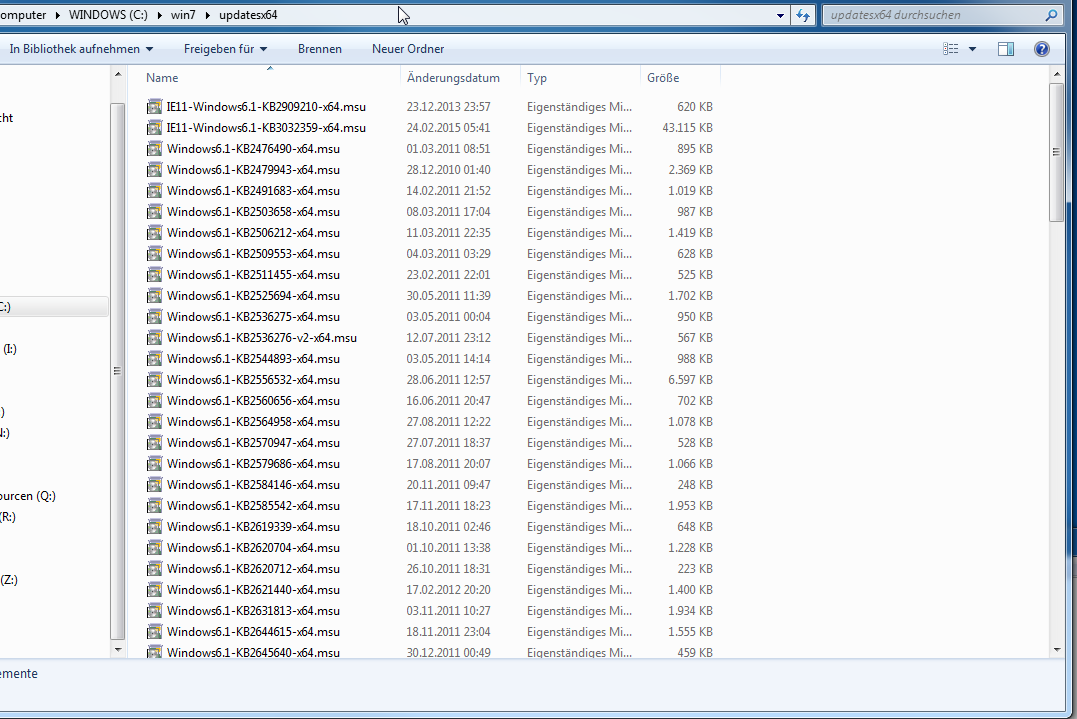
Task: Click the Brennen toolbar button
Action: 319,49
